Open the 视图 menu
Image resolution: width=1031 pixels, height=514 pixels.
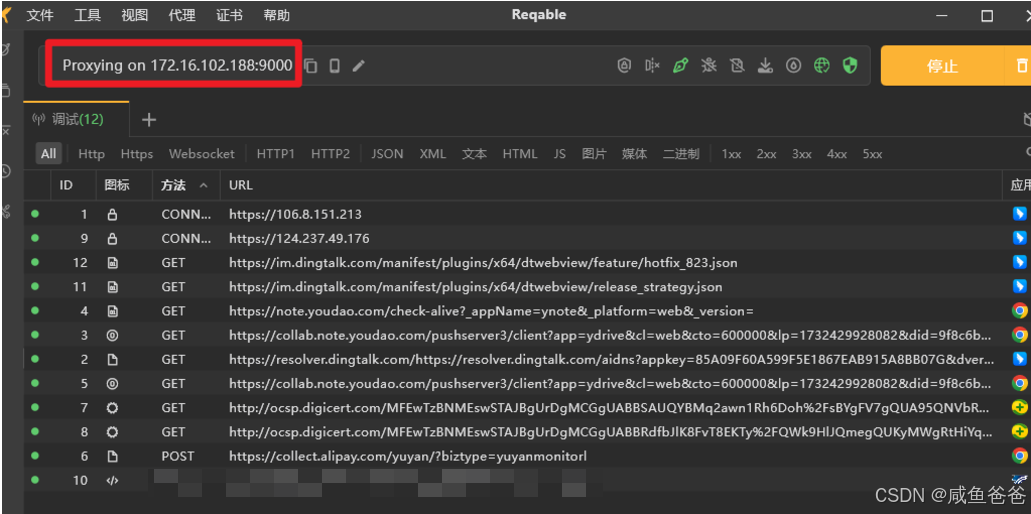(135, 15)
